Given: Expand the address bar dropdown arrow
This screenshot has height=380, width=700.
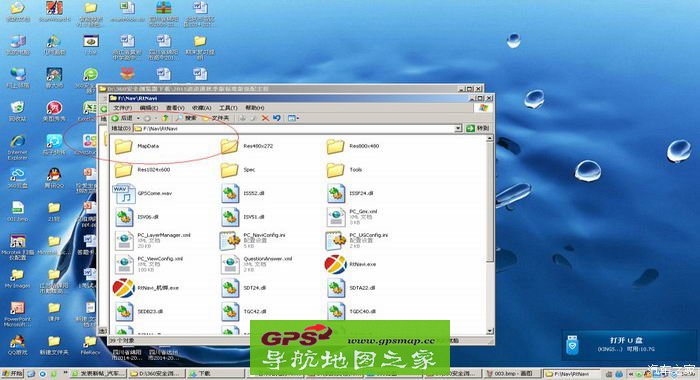Looking at the screenshot, I should click(458, 129).
